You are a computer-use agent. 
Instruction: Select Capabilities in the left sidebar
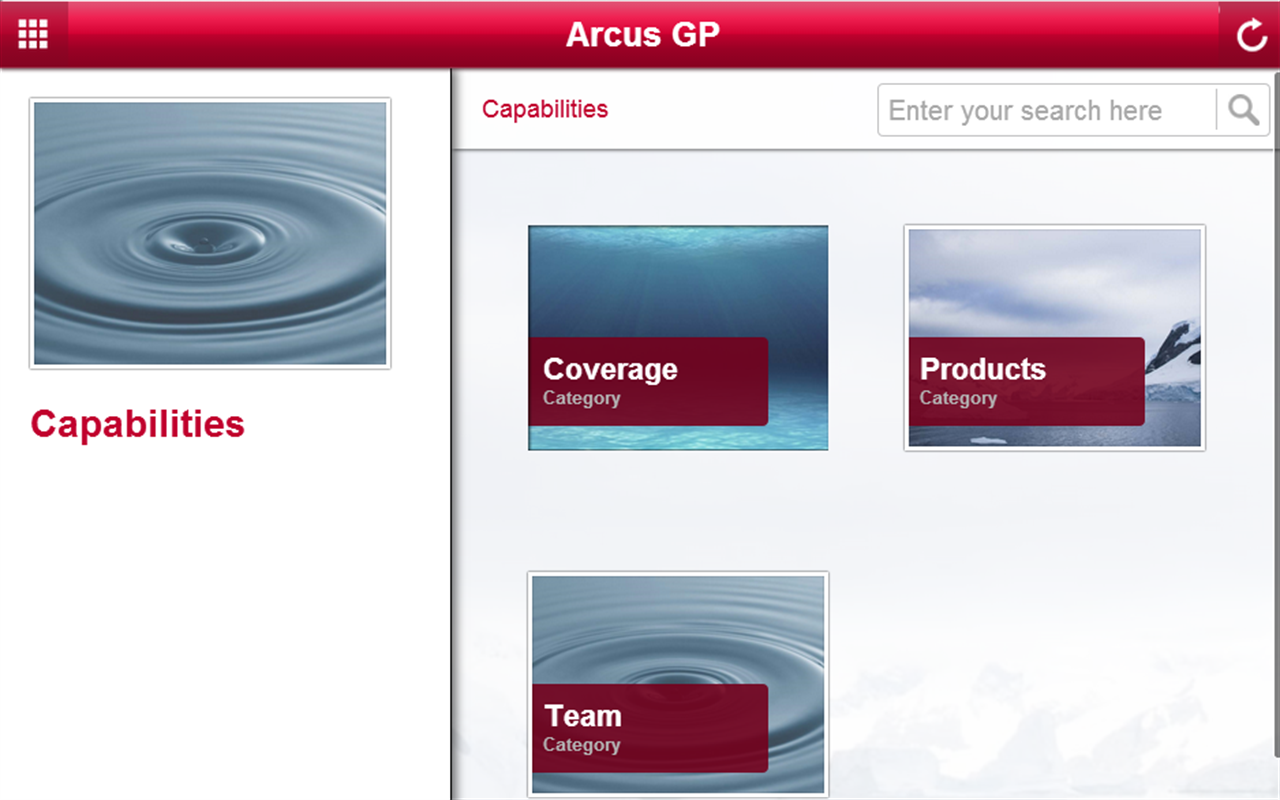tap(137, 424)
